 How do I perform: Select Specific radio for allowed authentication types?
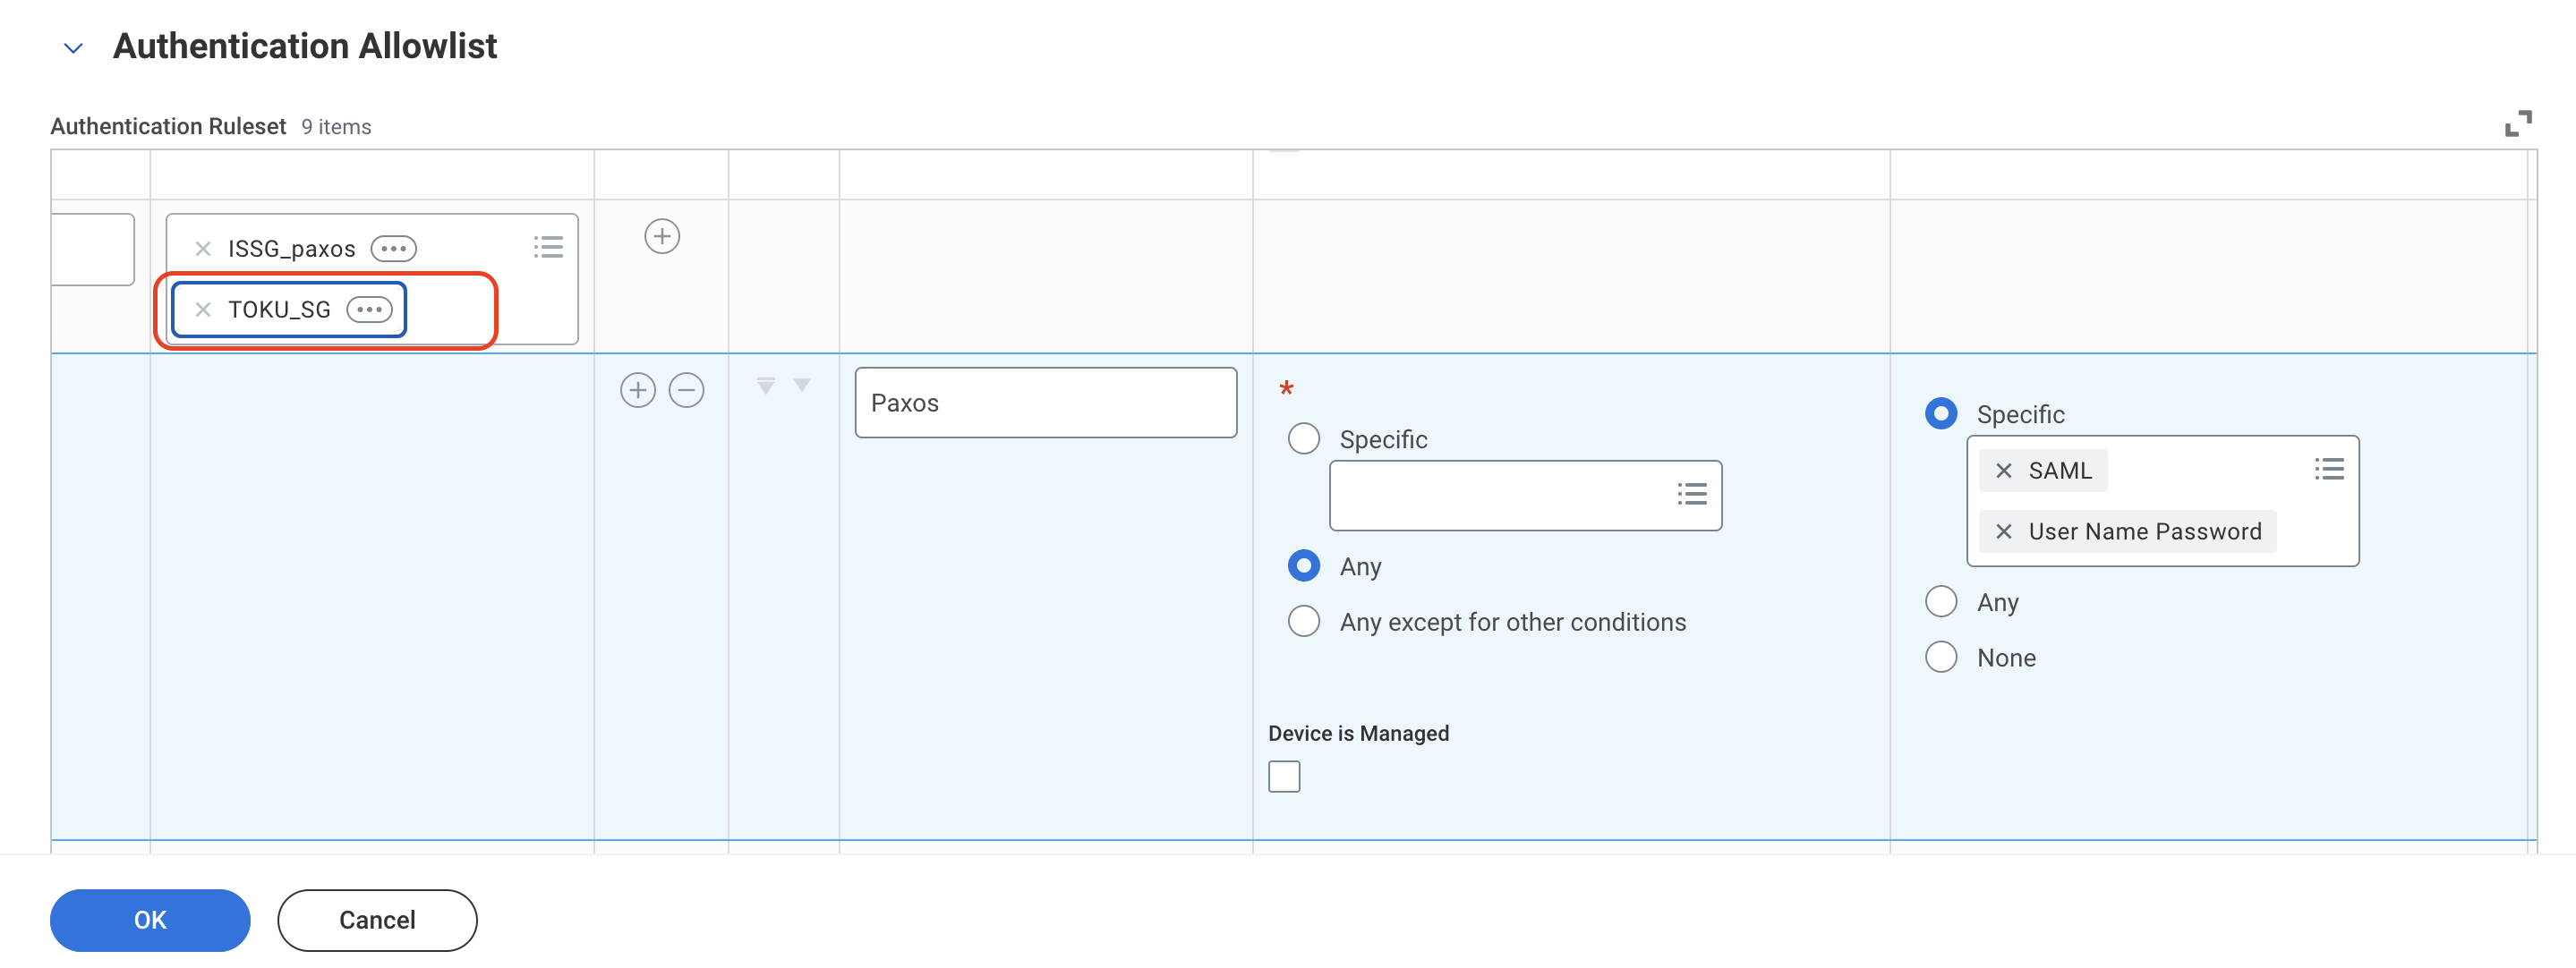1940,413
